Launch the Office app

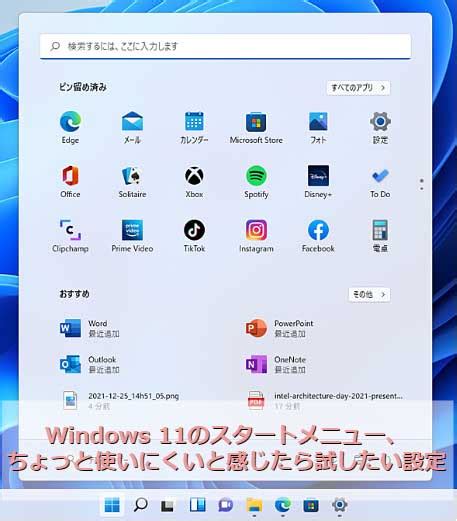[x=70, y=182]
